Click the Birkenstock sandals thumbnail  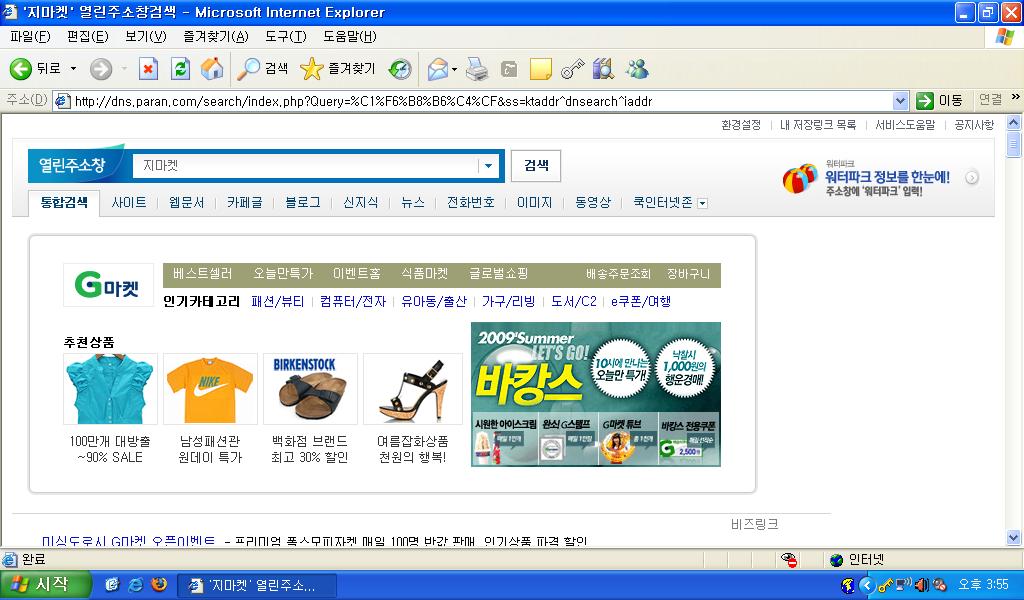pyautogui.click(x=310, y=389)
